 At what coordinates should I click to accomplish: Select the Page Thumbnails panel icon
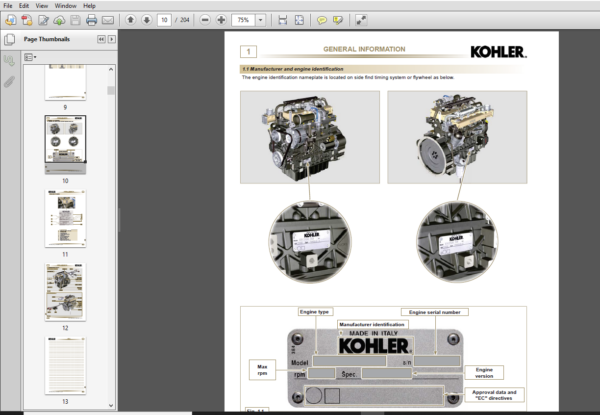10,39
